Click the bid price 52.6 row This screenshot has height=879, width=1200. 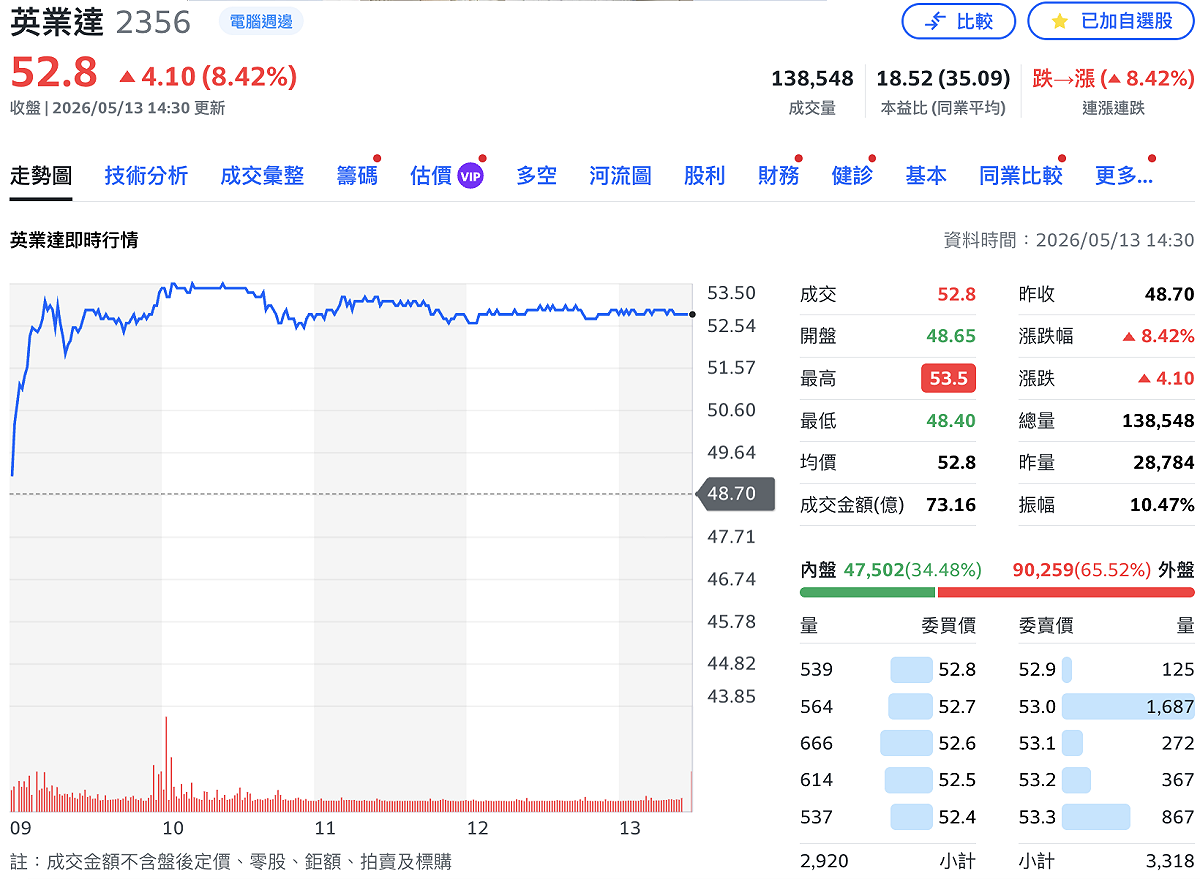click(888, 744)
